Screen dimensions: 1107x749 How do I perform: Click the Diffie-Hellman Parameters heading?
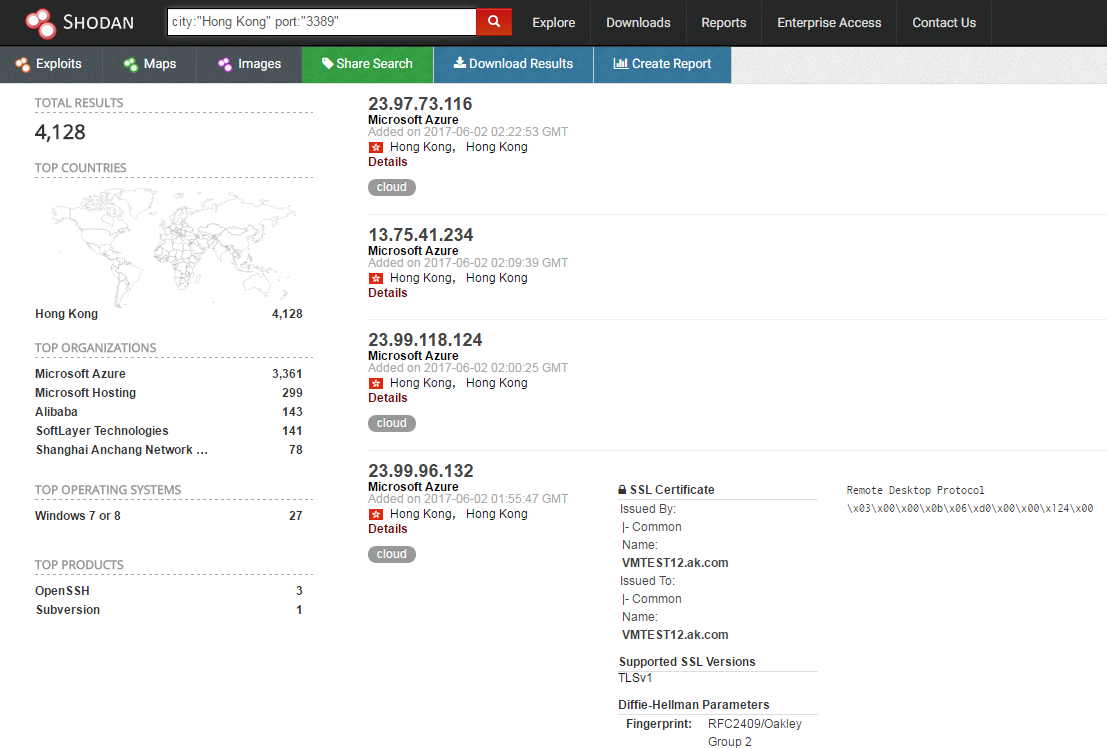693,705
